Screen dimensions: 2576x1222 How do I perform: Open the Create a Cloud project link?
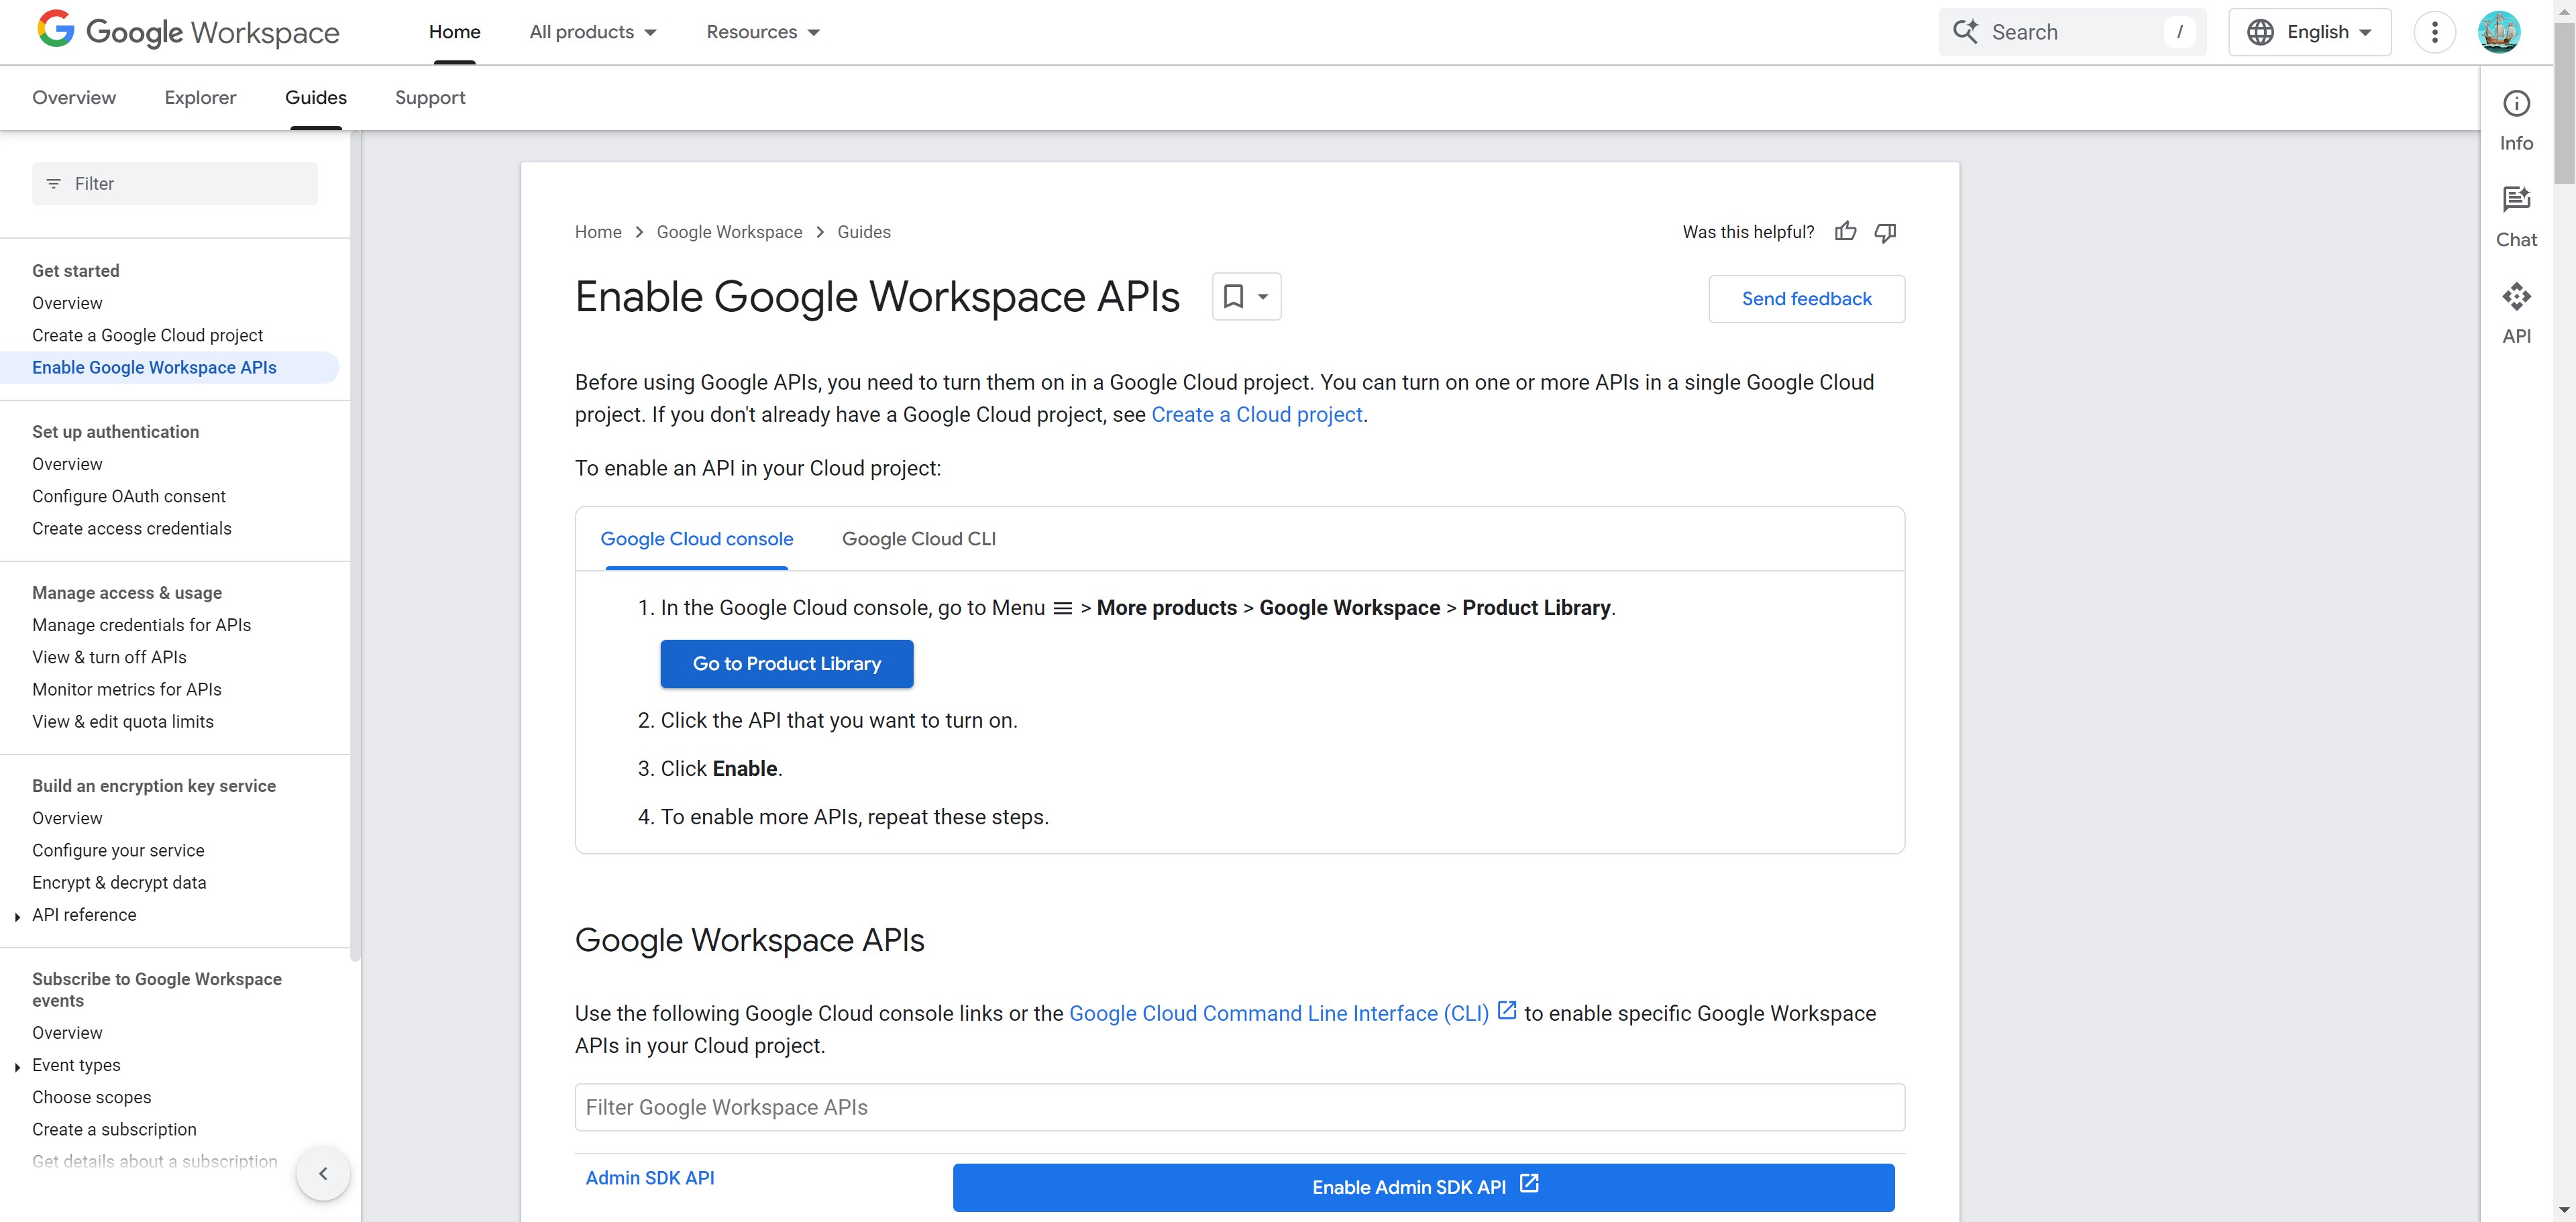[x=1257, y=414]
